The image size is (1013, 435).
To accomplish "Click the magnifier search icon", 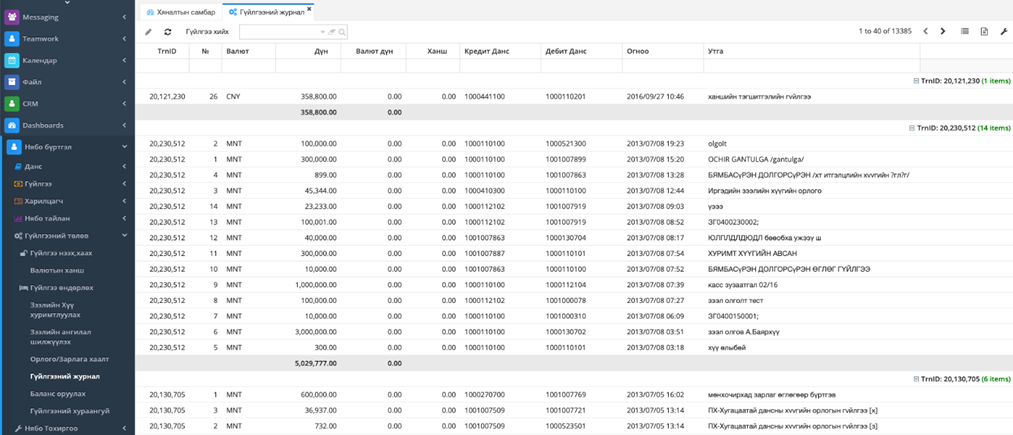I will tap(342, 32).
